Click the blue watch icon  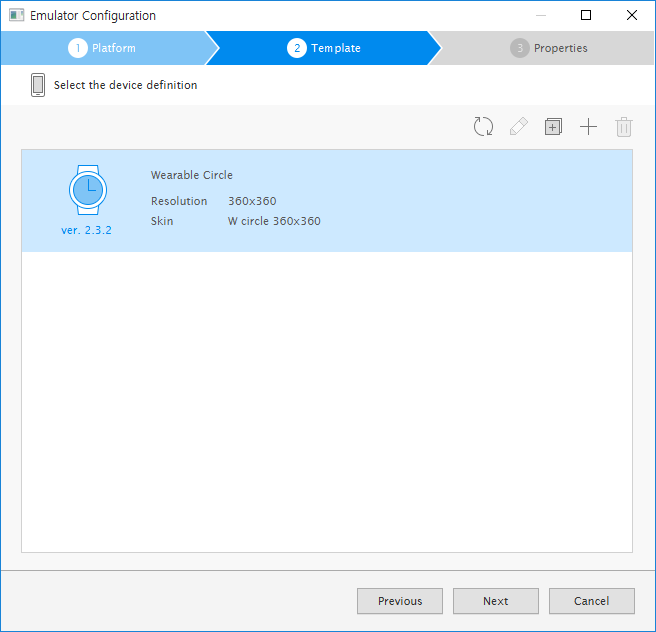[x=87, y=189]
